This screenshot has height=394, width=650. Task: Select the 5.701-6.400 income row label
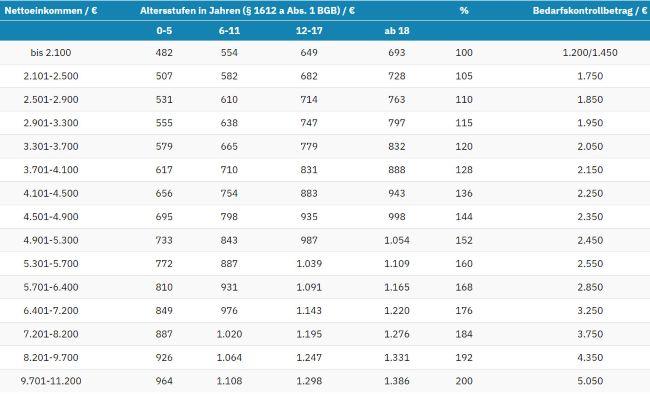tap(51, 287)
